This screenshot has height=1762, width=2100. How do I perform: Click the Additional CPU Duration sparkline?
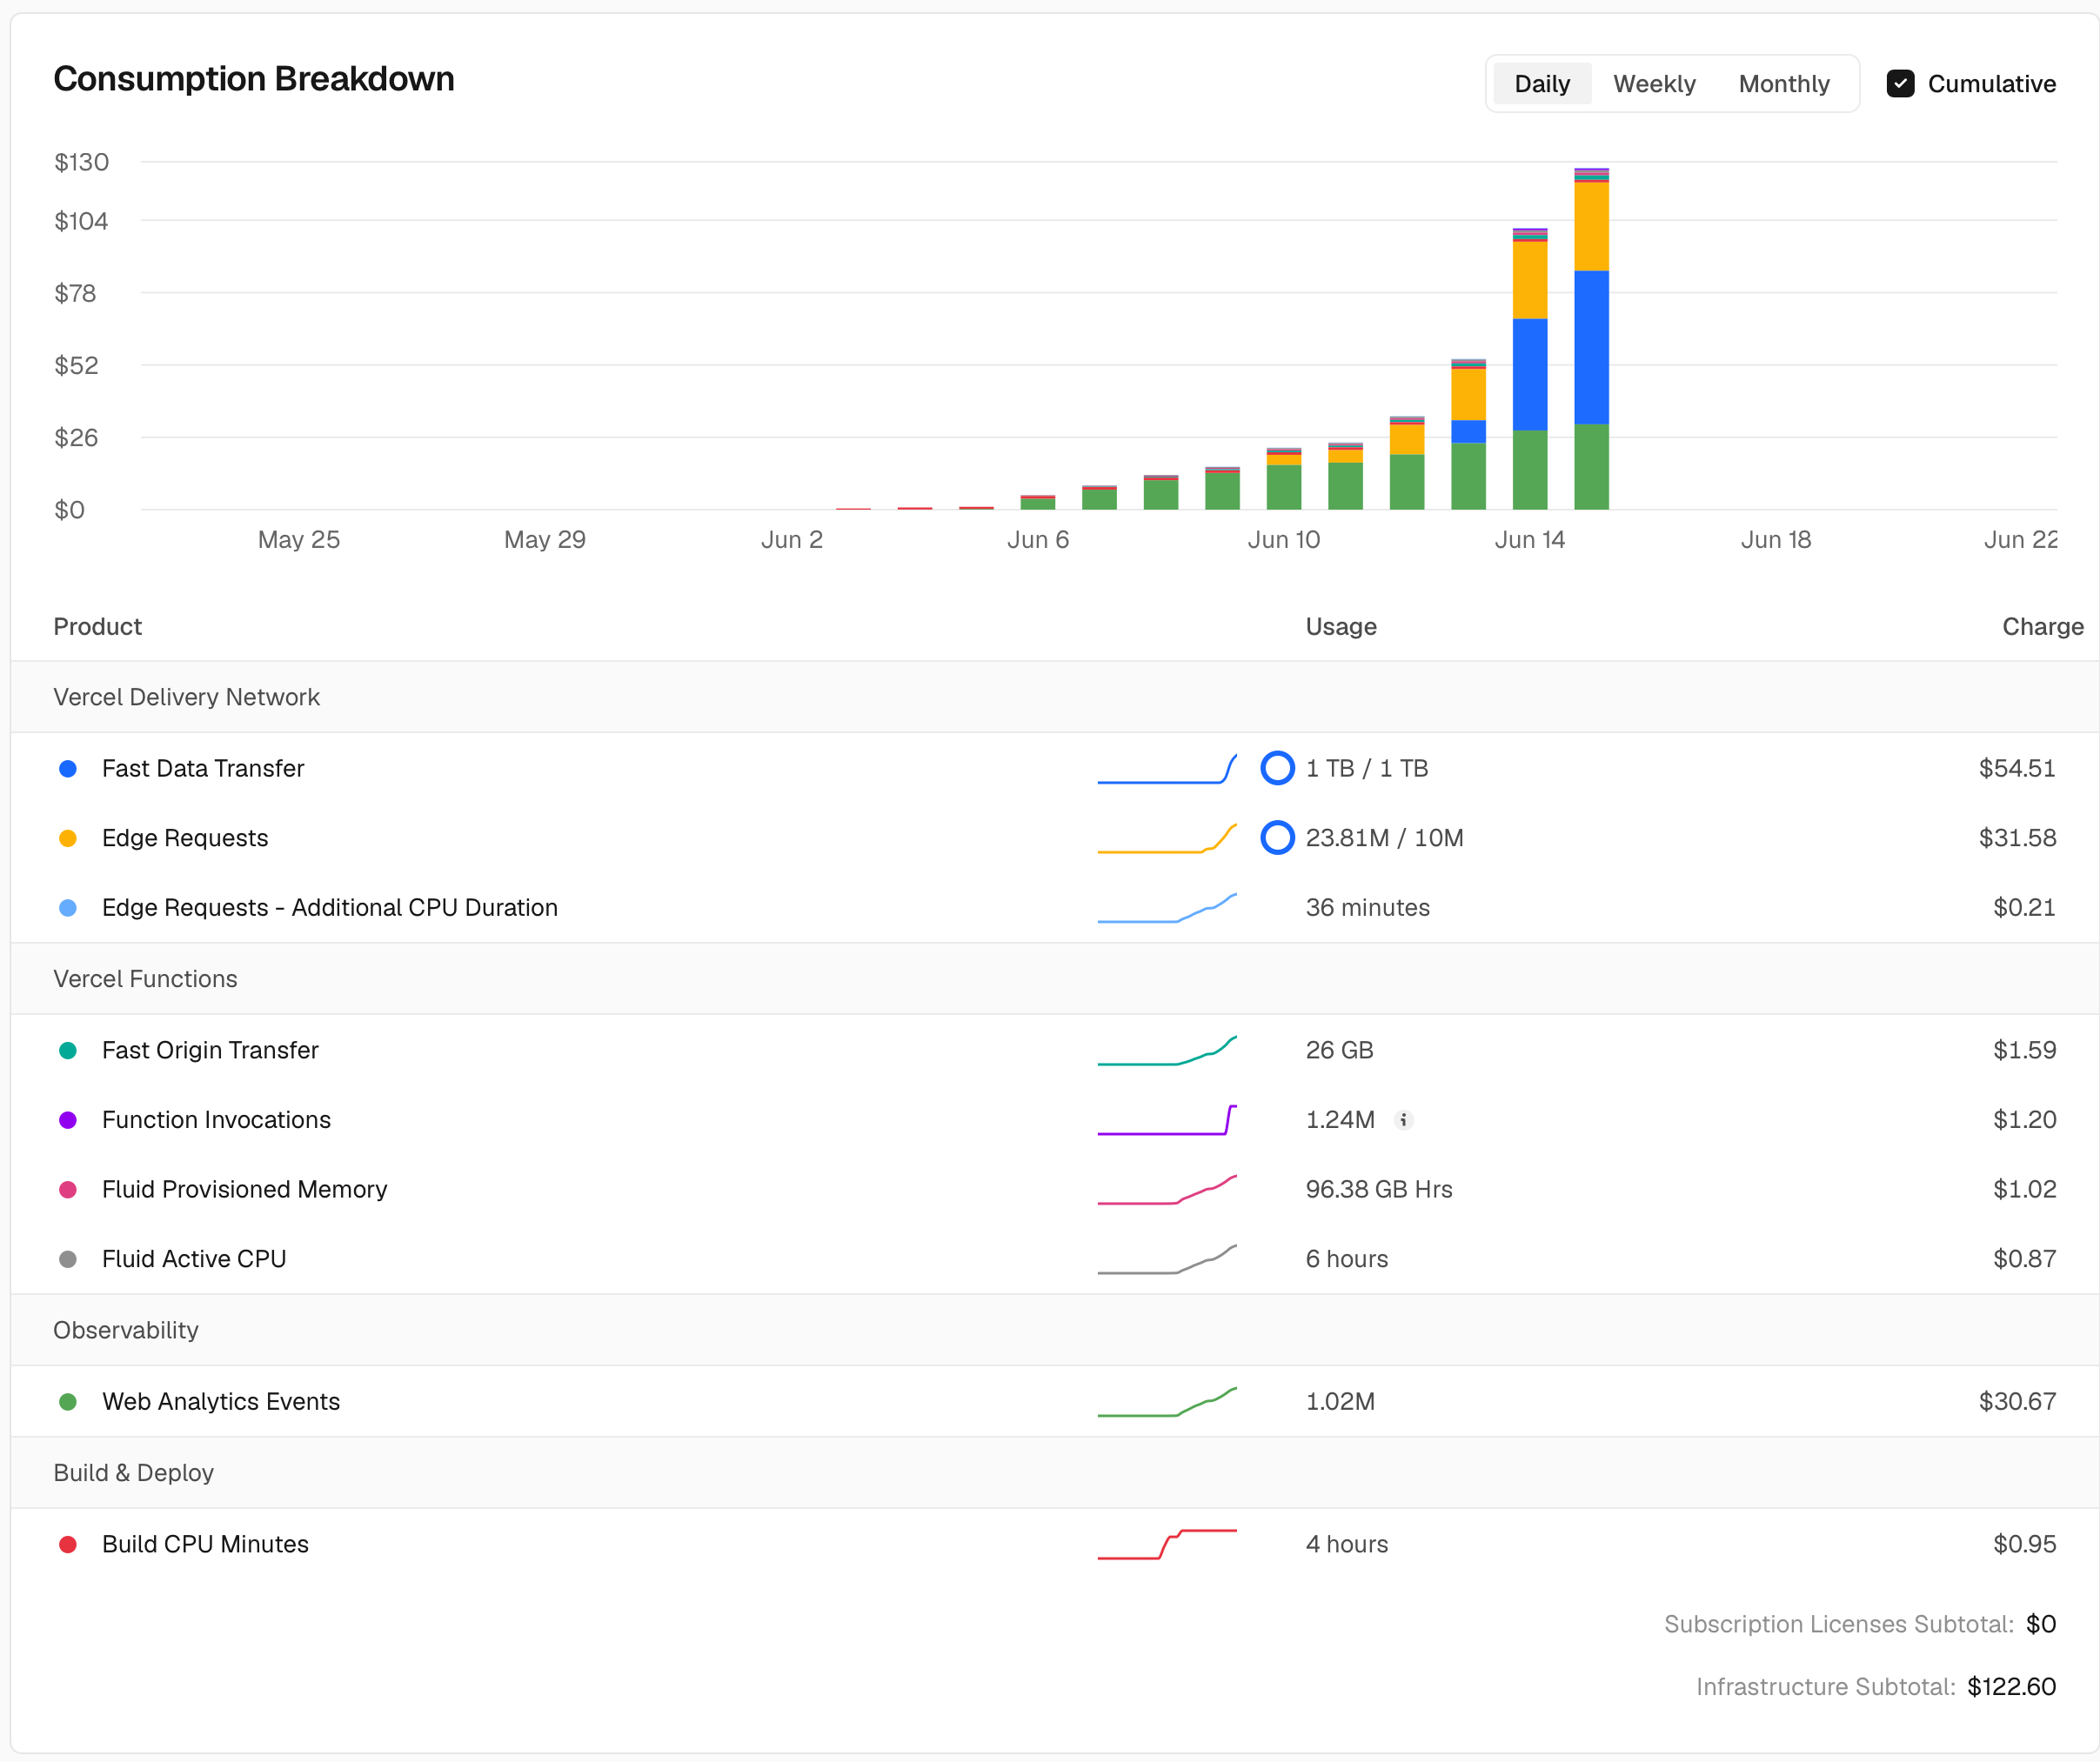[1167, 908]
